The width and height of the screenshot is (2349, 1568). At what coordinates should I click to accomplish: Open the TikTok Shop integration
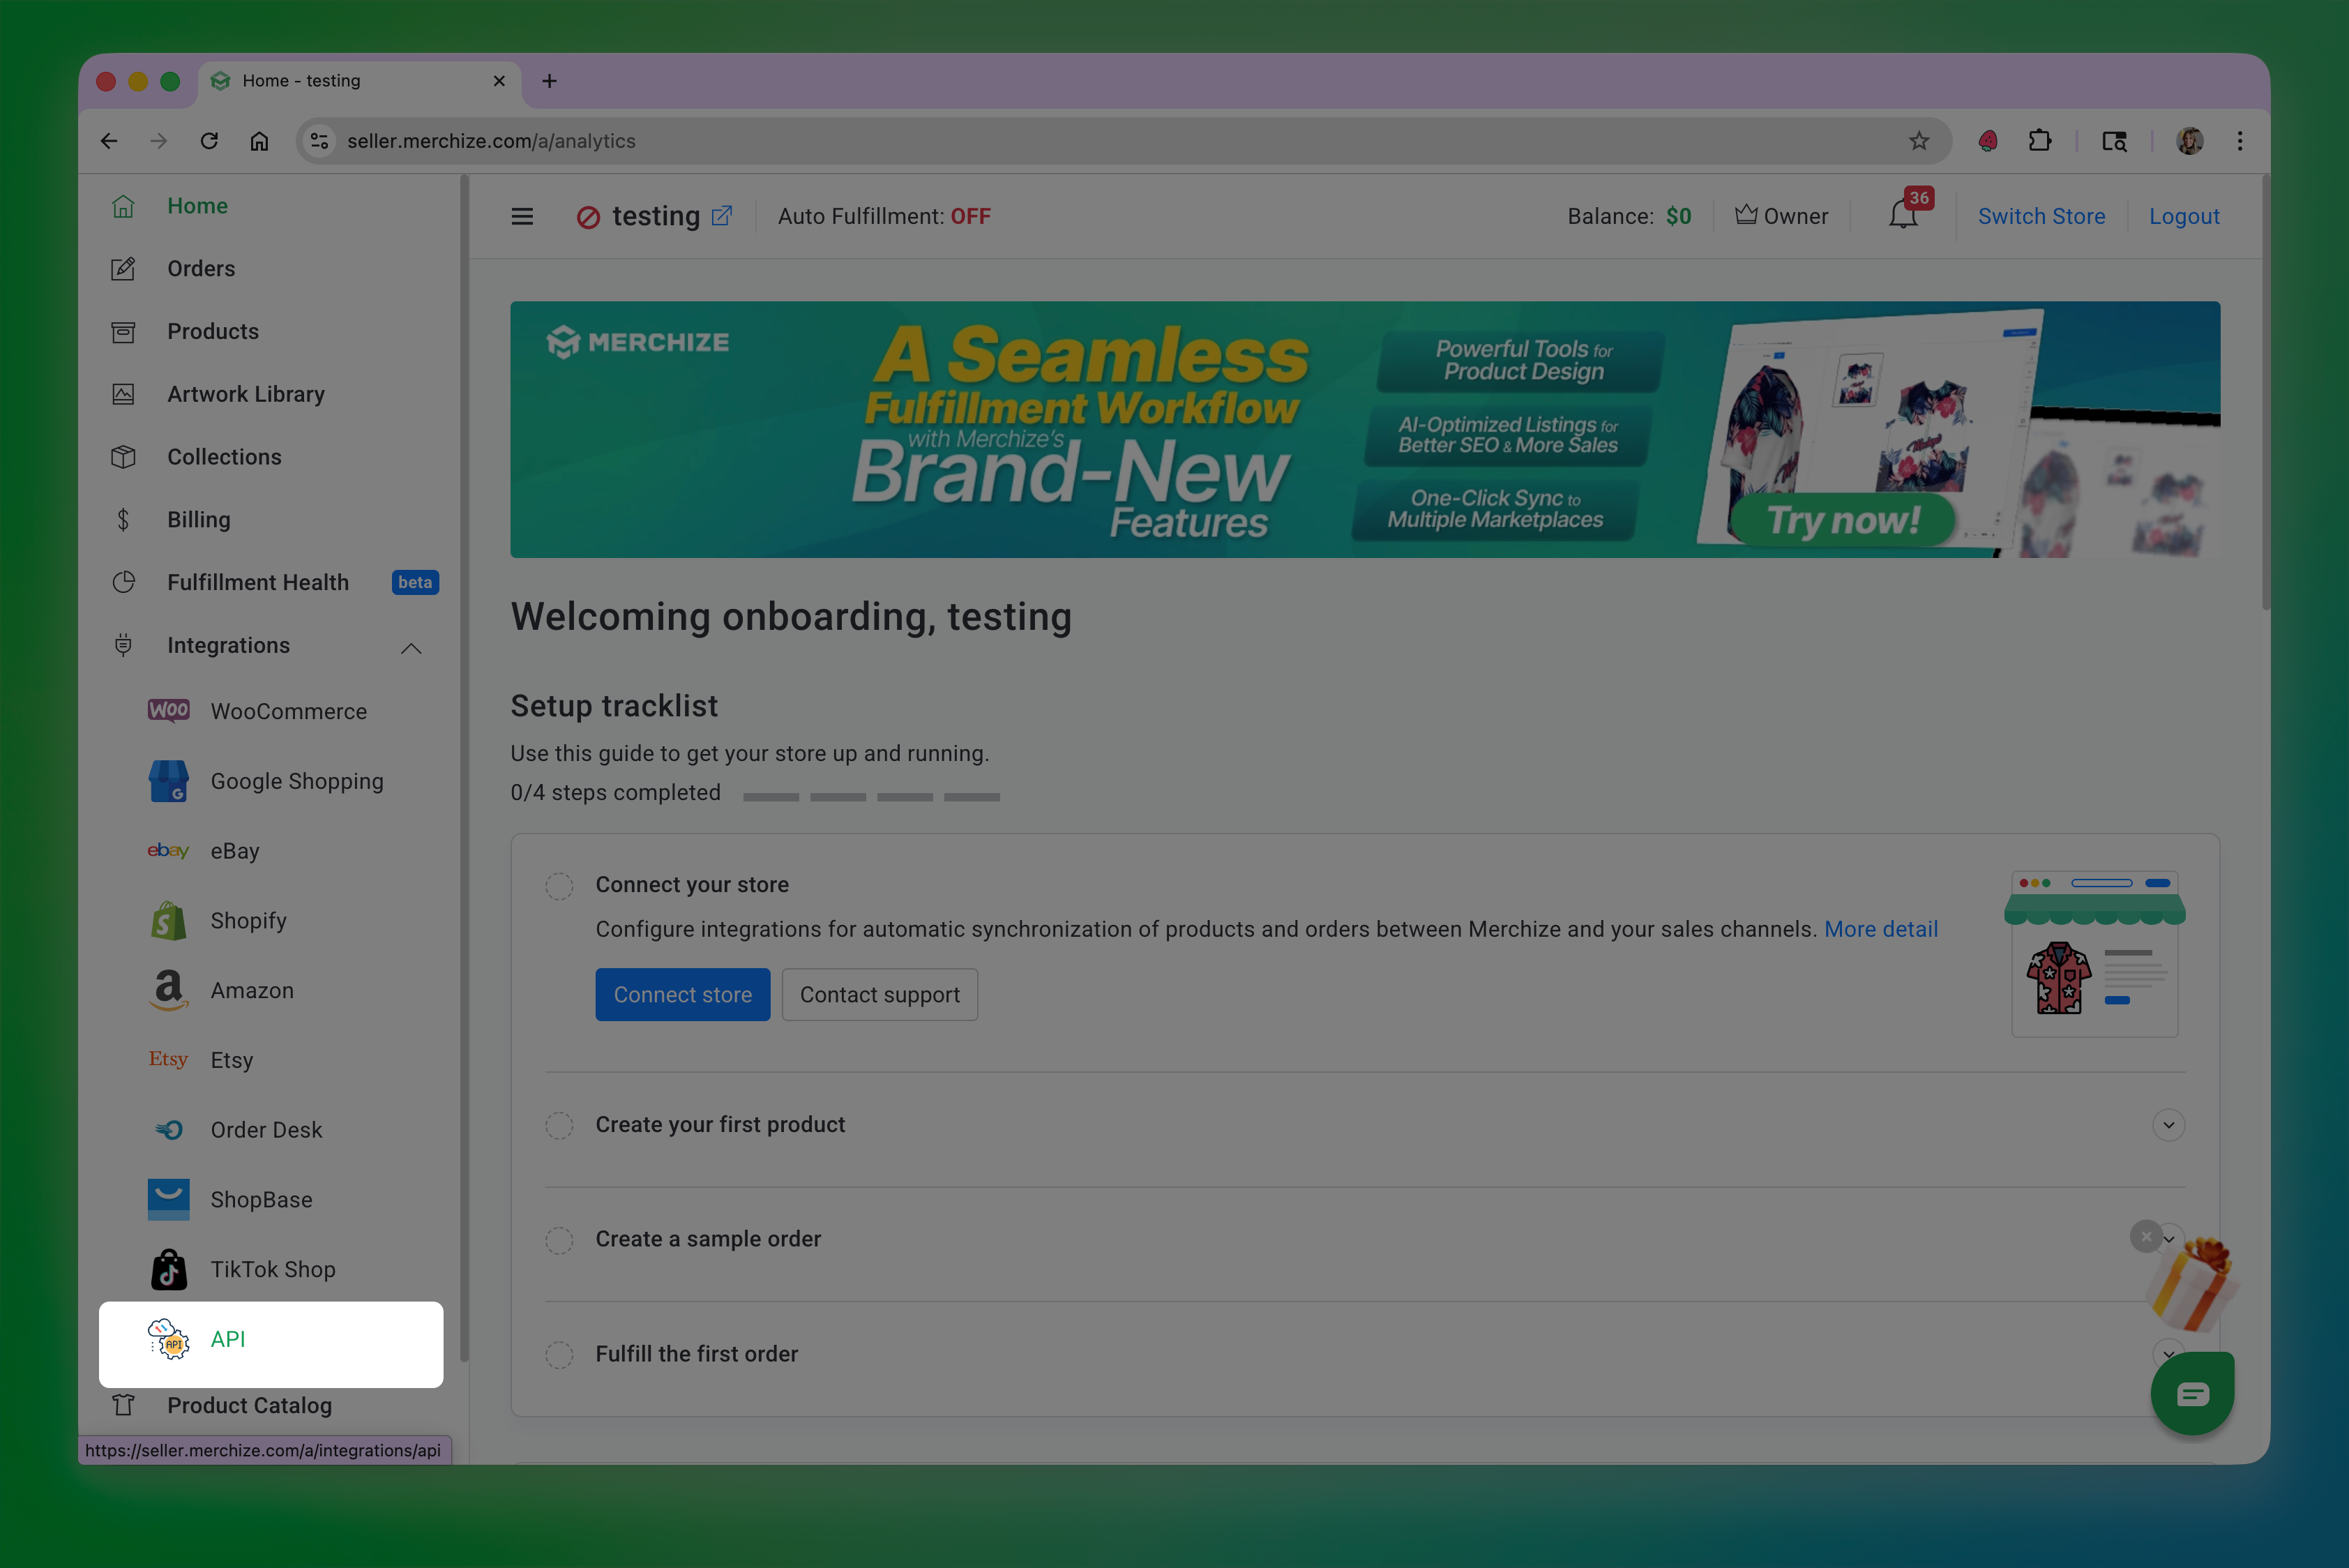272,1269
